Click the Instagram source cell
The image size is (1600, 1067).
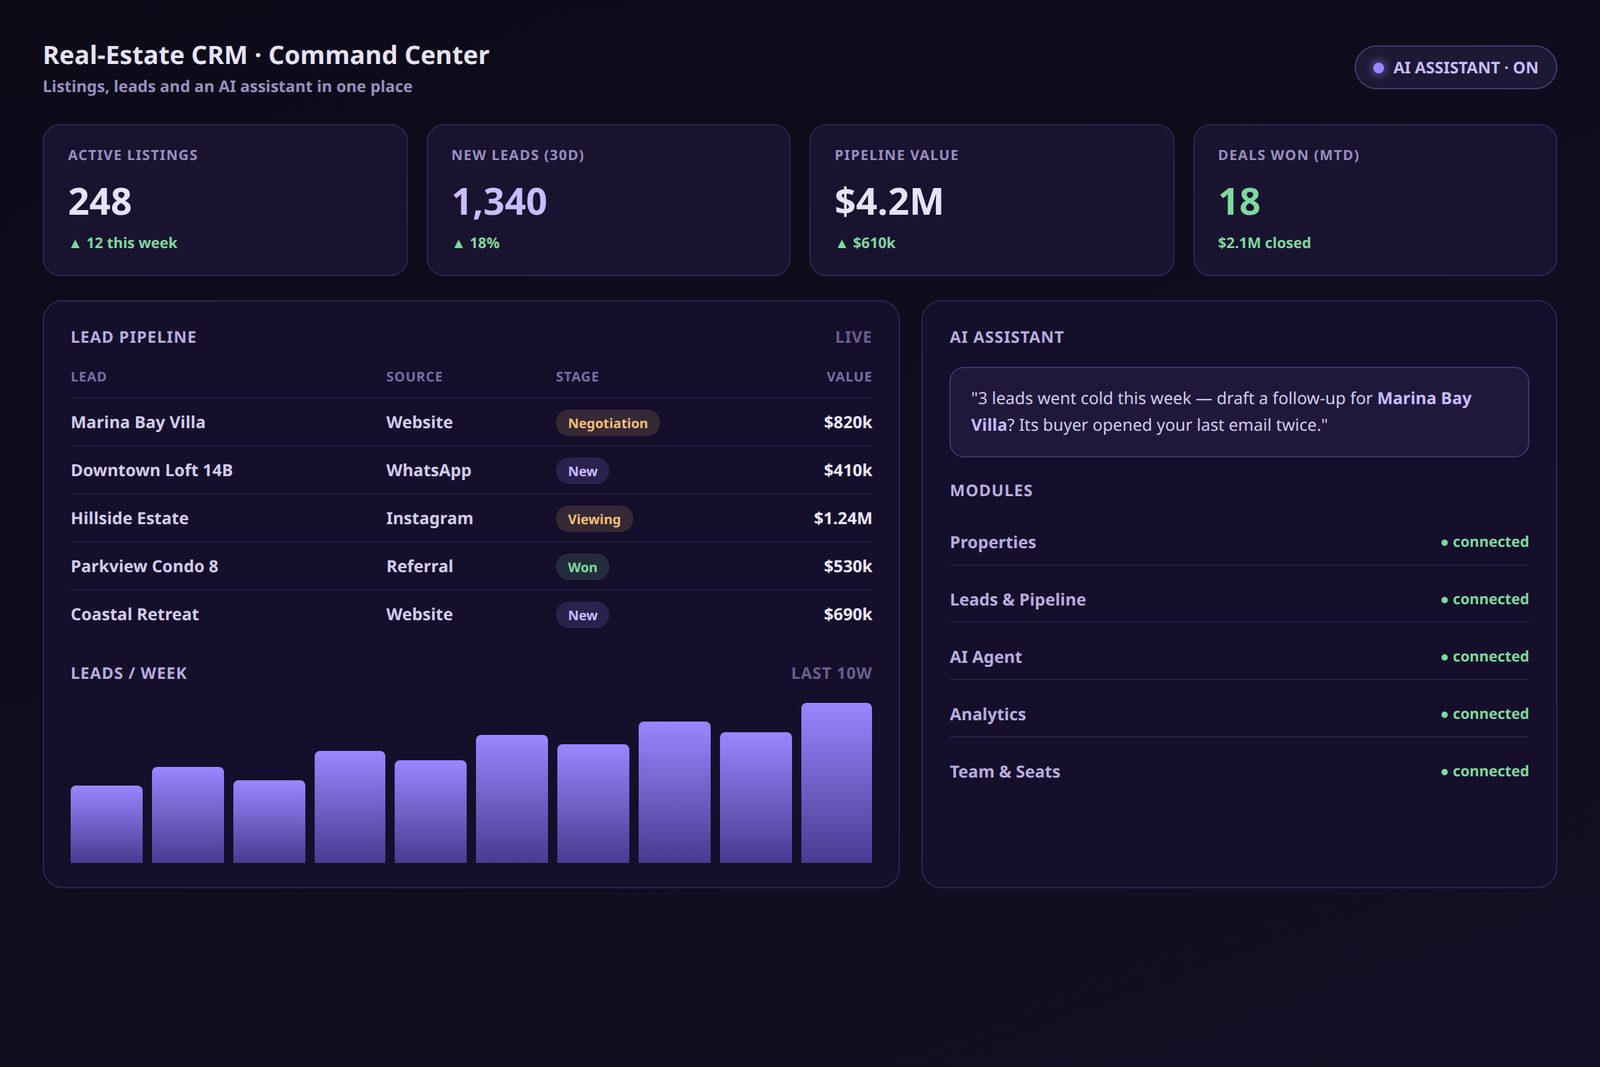[x=430, y=518]
